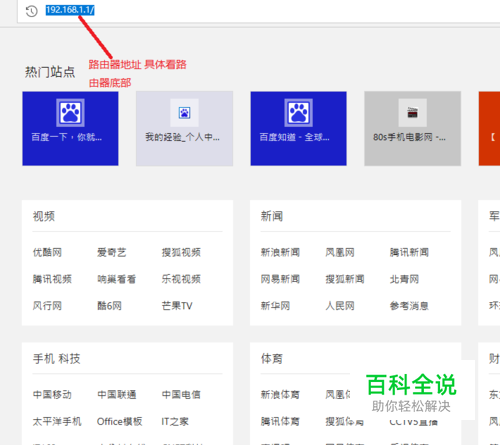500x445 pixels.
Task: Click the 热门站点 heading
Action: pos(50,72)
